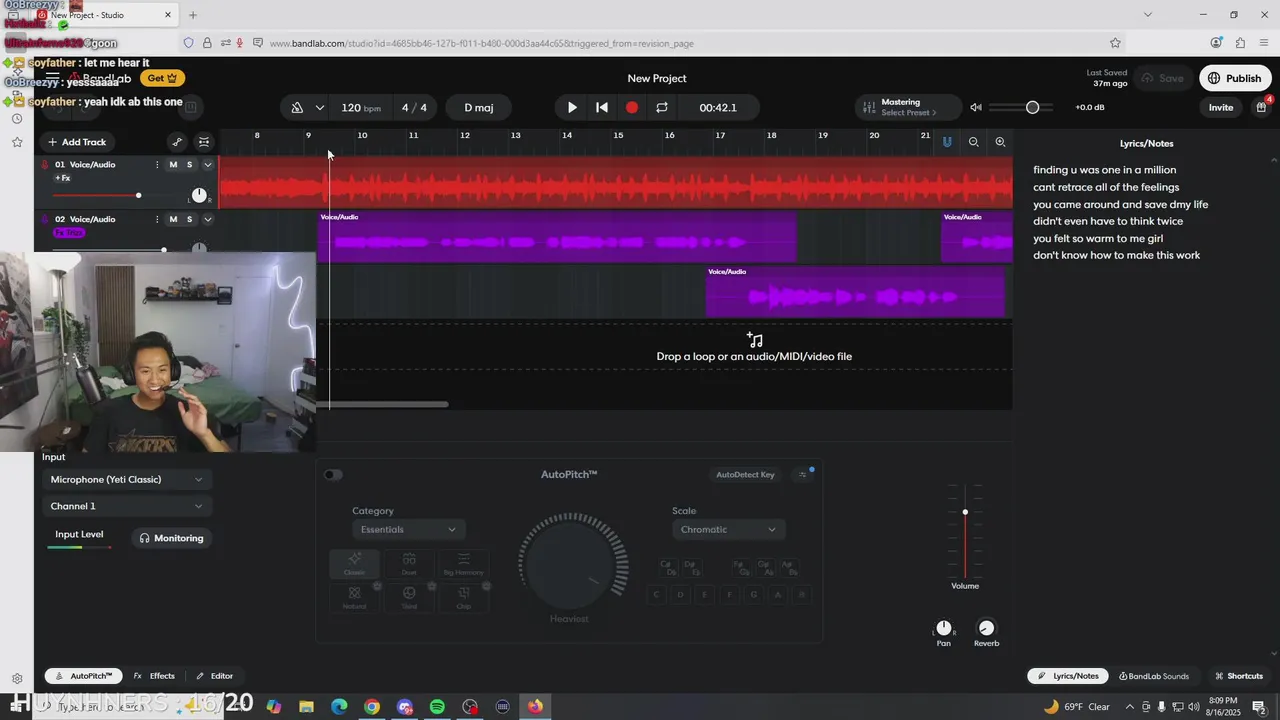1280x720 pixels.
Task: Open Chrome from the taskbar
Action: 372,707
